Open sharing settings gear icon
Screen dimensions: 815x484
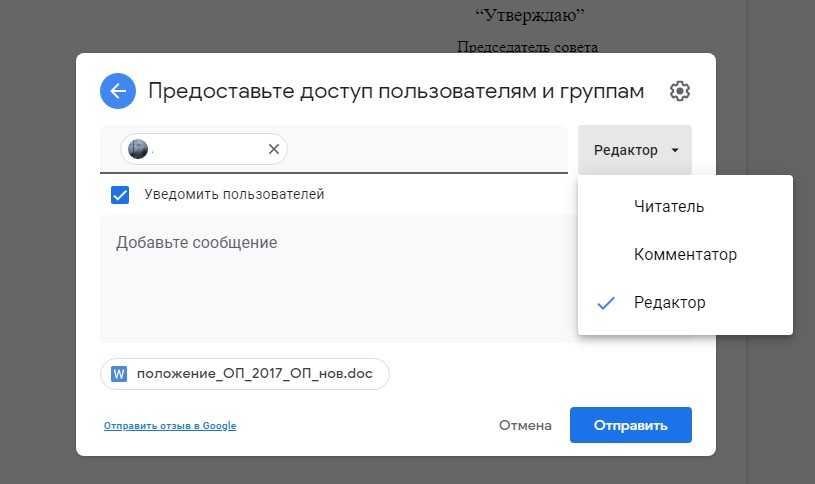click(680, 91)
